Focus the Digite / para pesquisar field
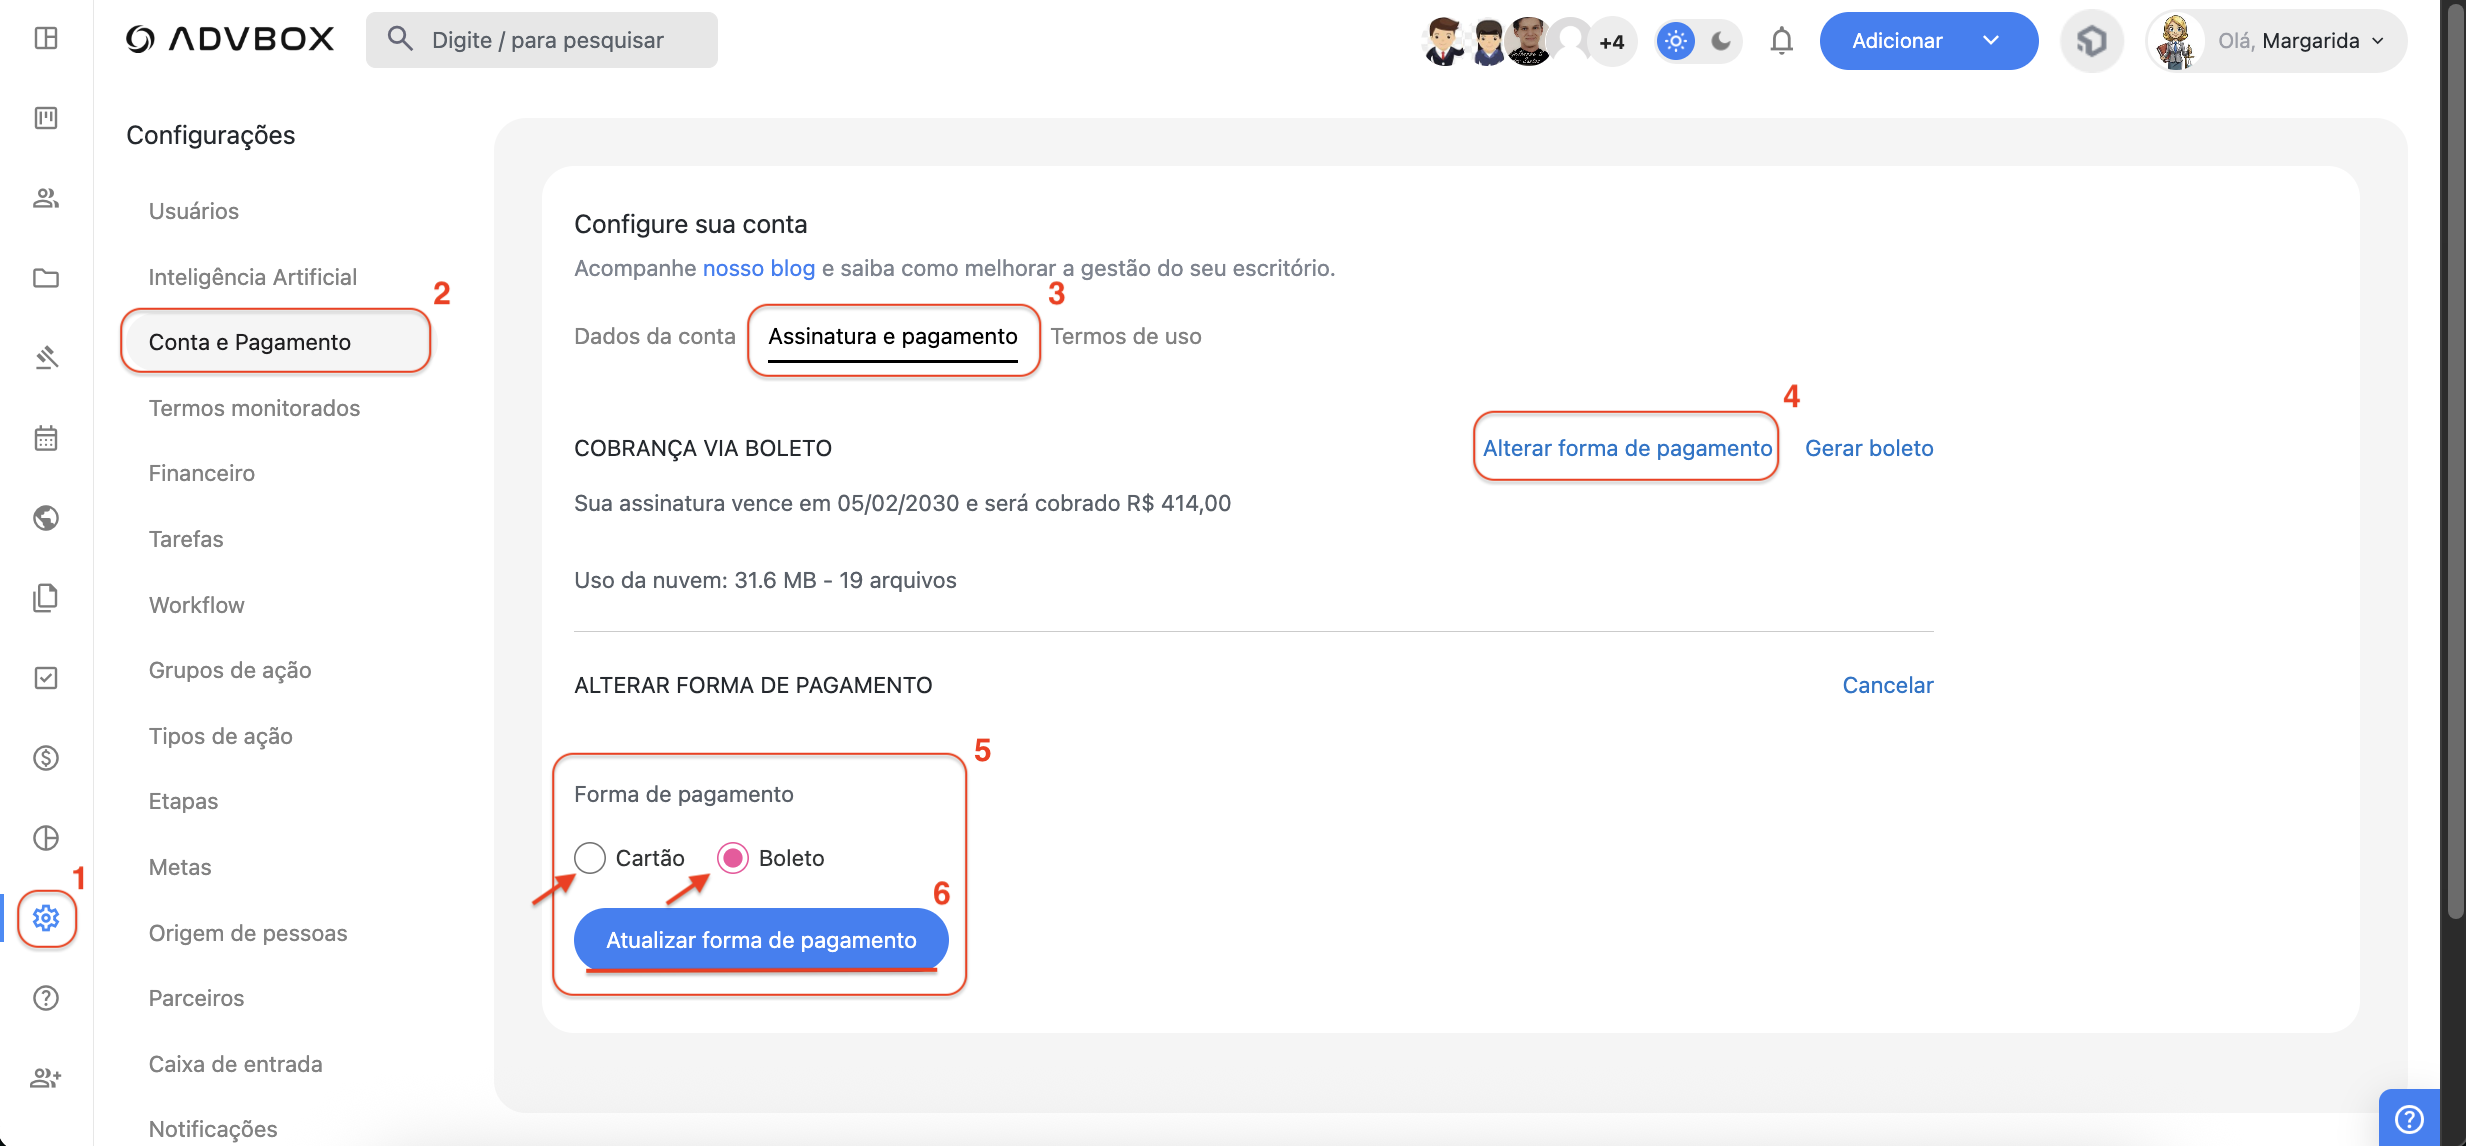2466x1146 pixels. (543, 41)
